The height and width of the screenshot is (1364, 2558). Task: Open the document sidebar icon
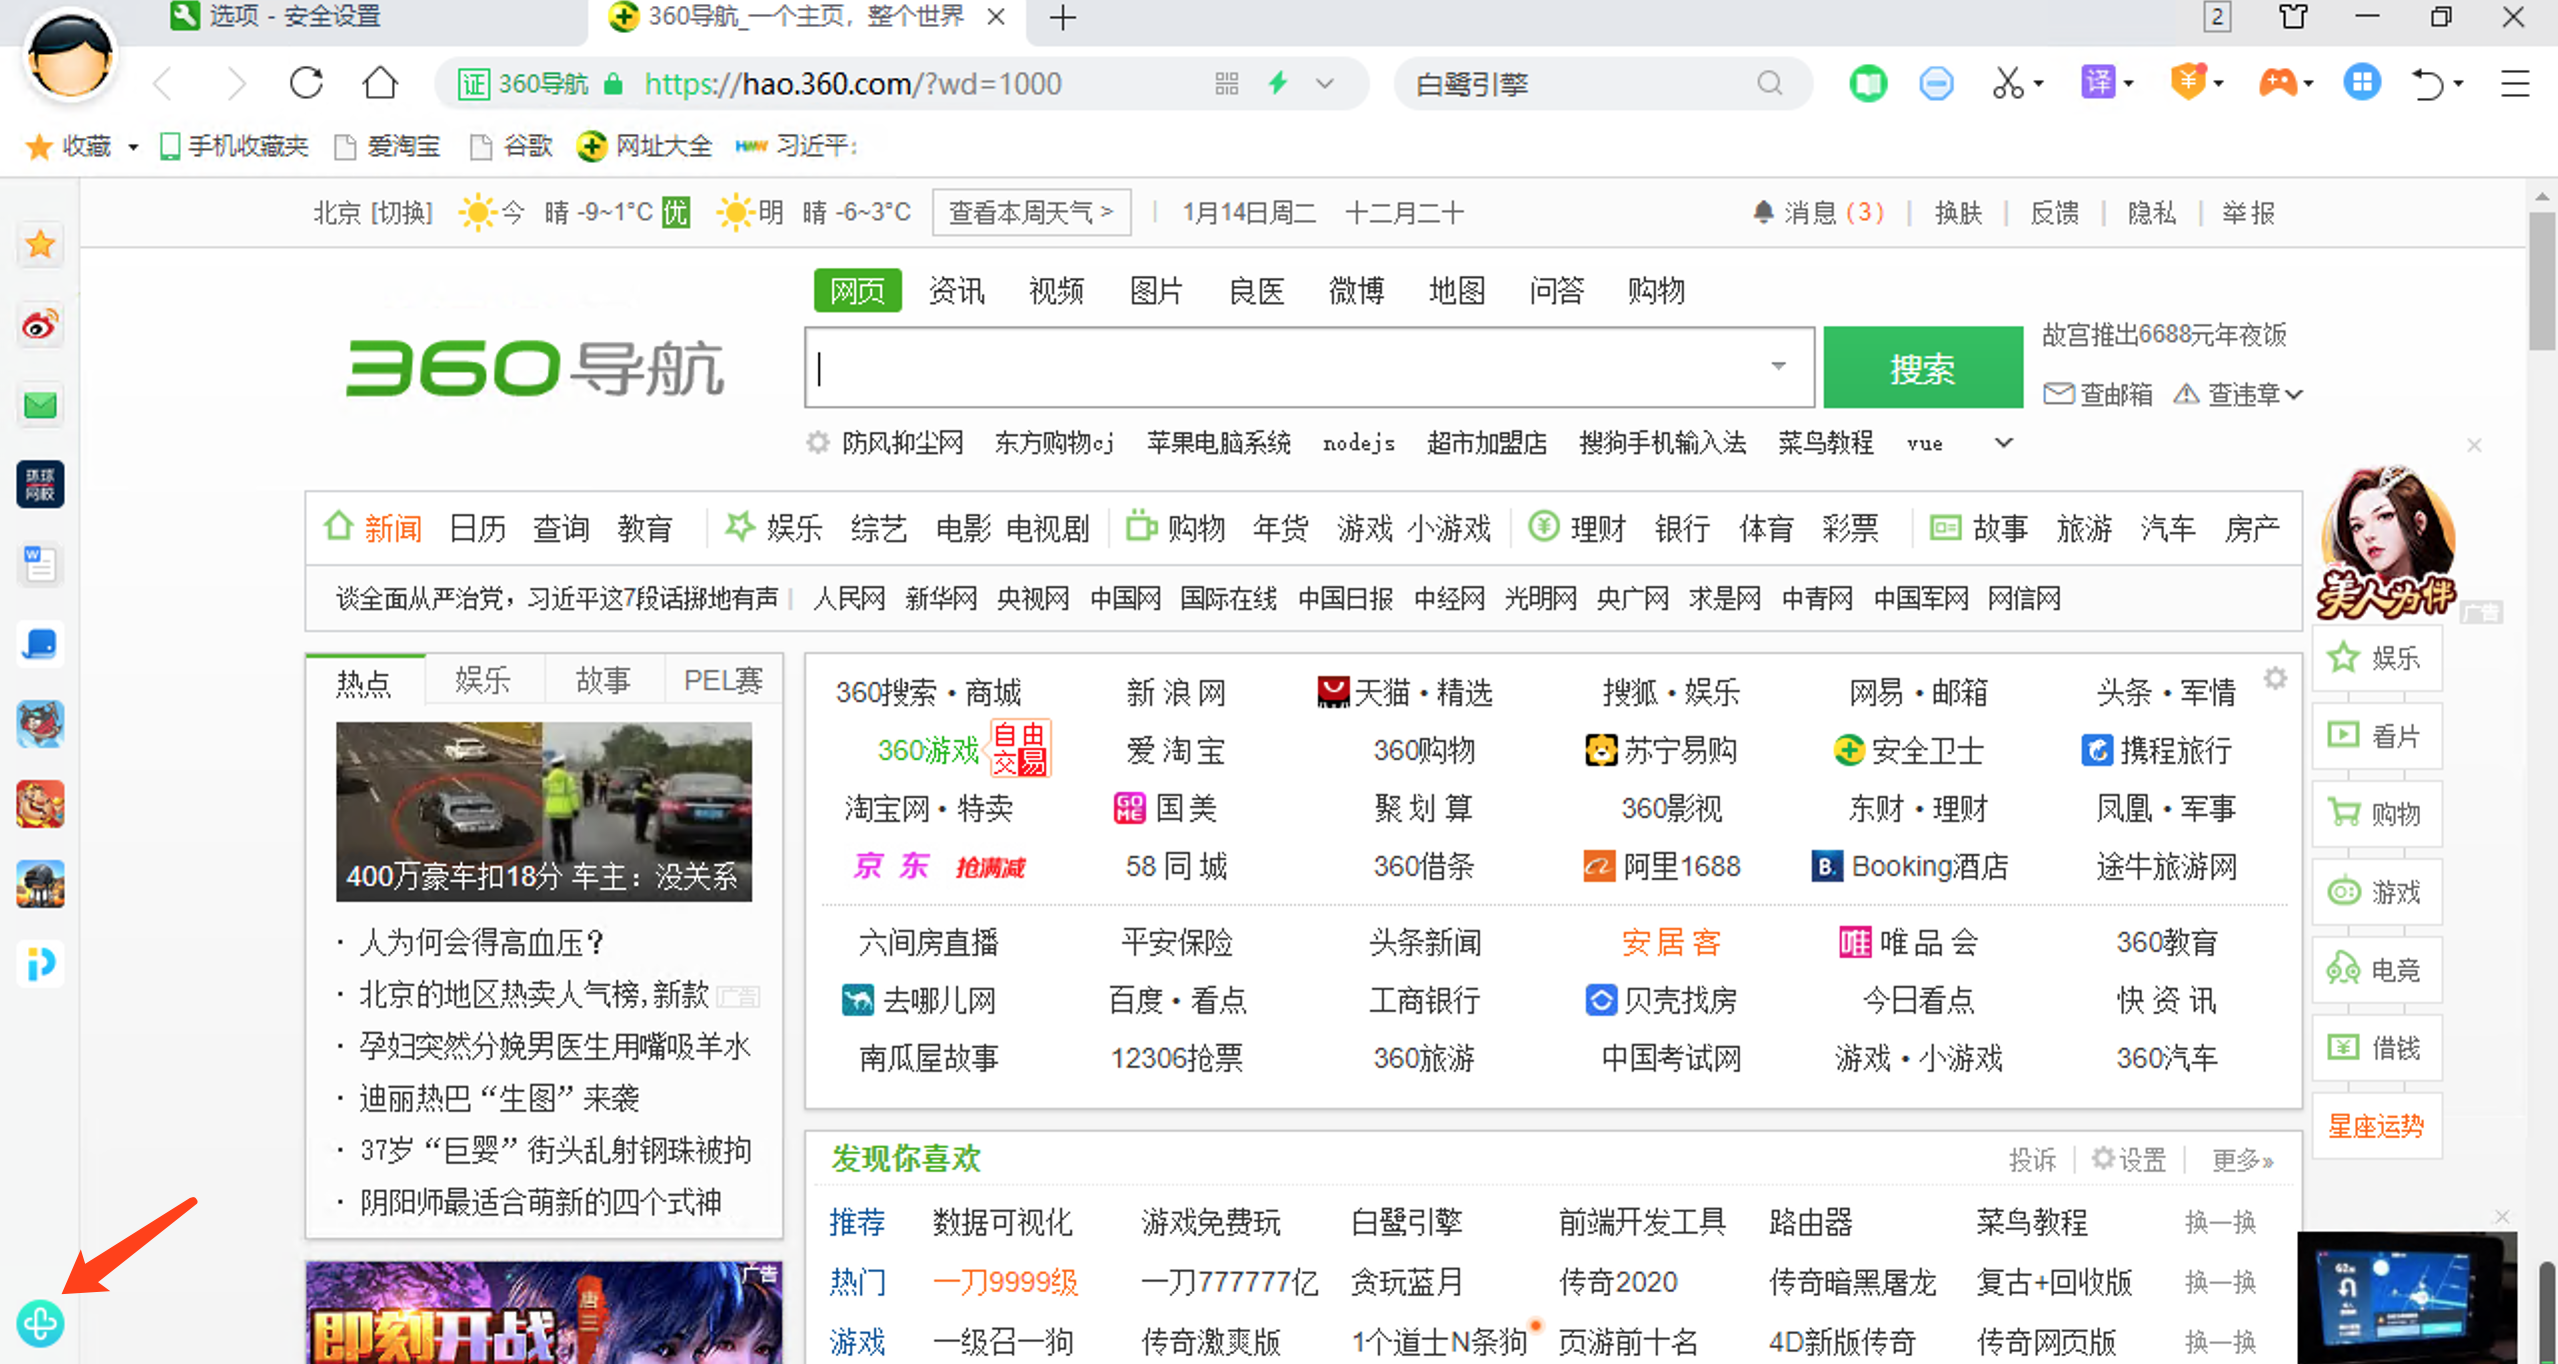(40, 565)
